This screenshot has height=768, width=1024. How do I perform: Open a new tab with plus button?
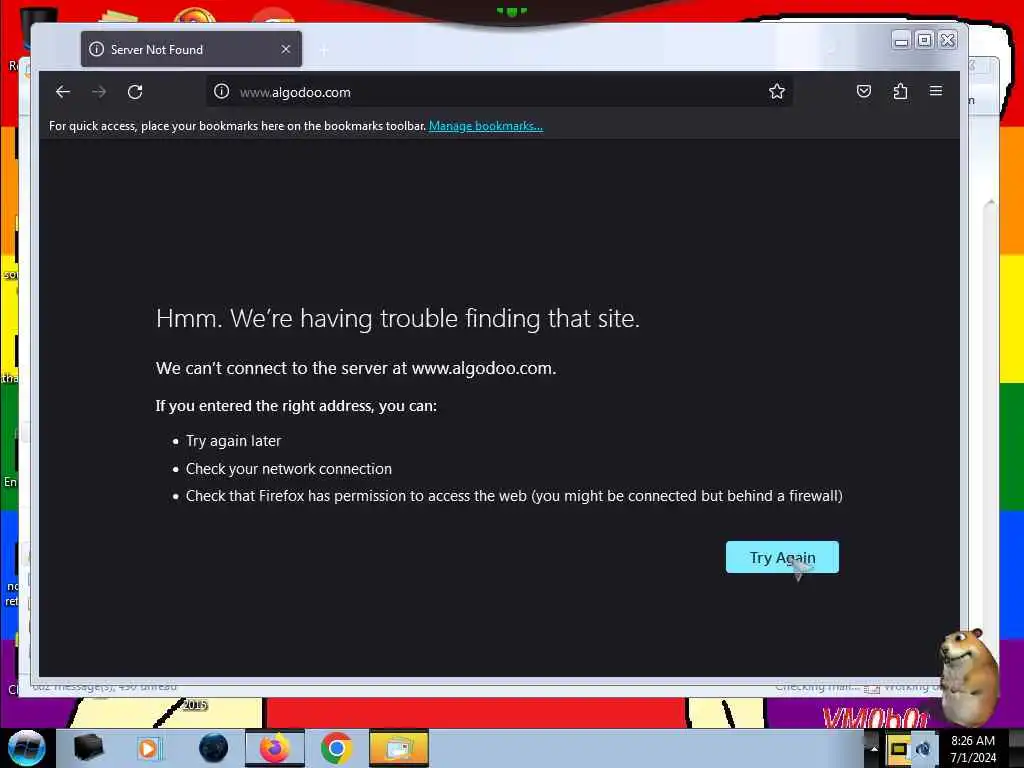[x=323, y=50]
